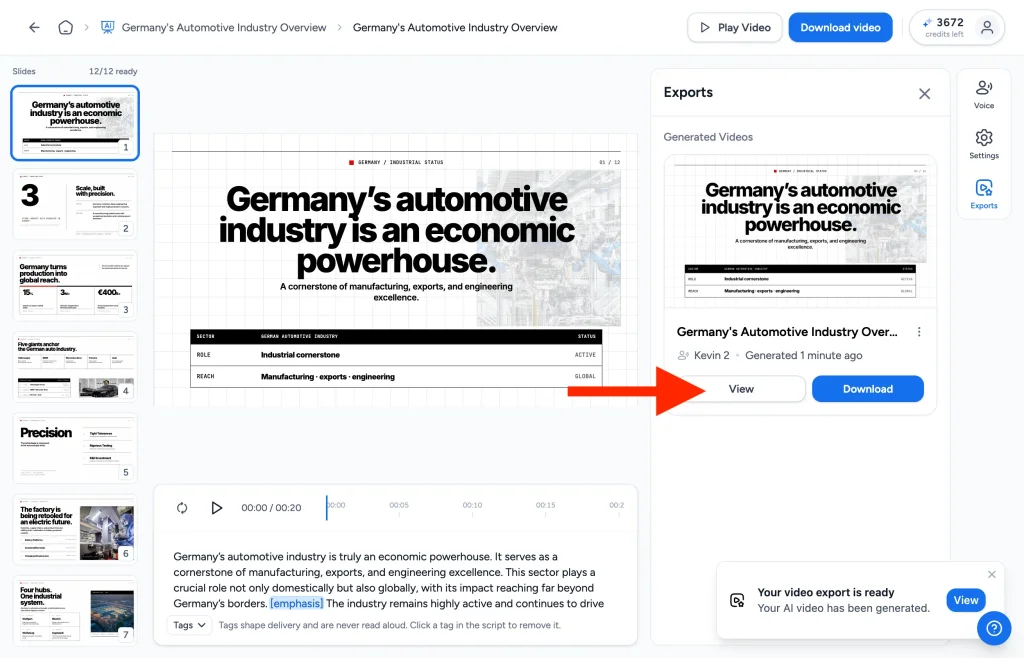Go back with the left arrow icon

pyautogui.click(x=34, y=27)
